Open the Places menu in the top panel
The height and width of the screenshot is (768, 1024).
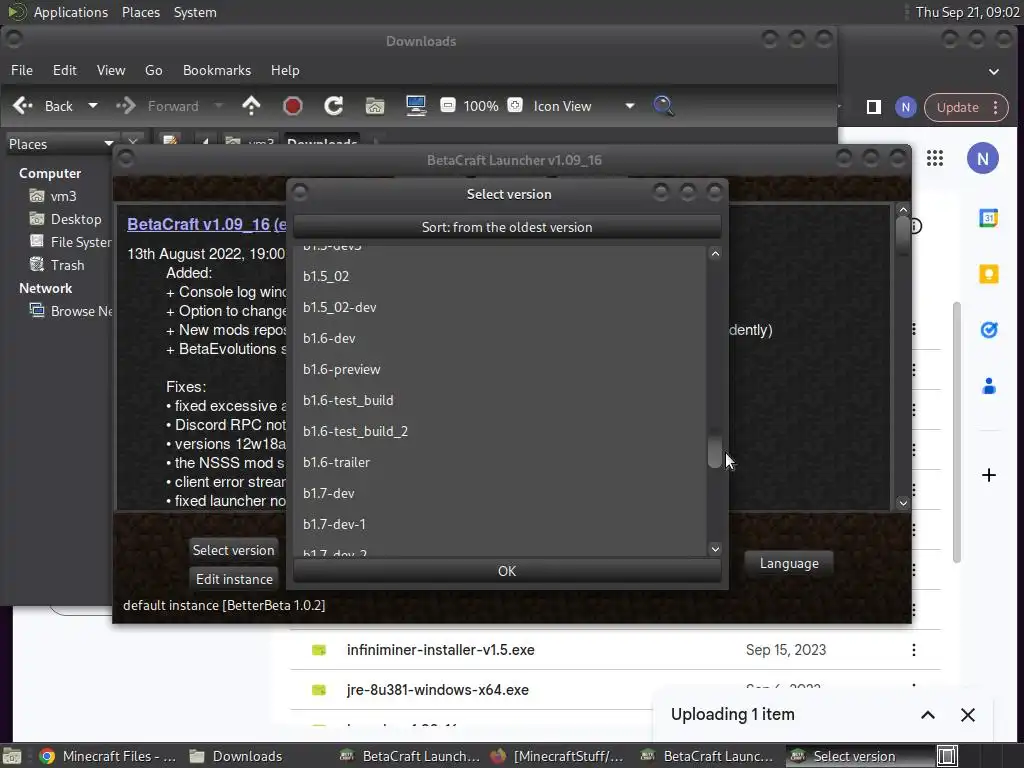pos(140,12)
